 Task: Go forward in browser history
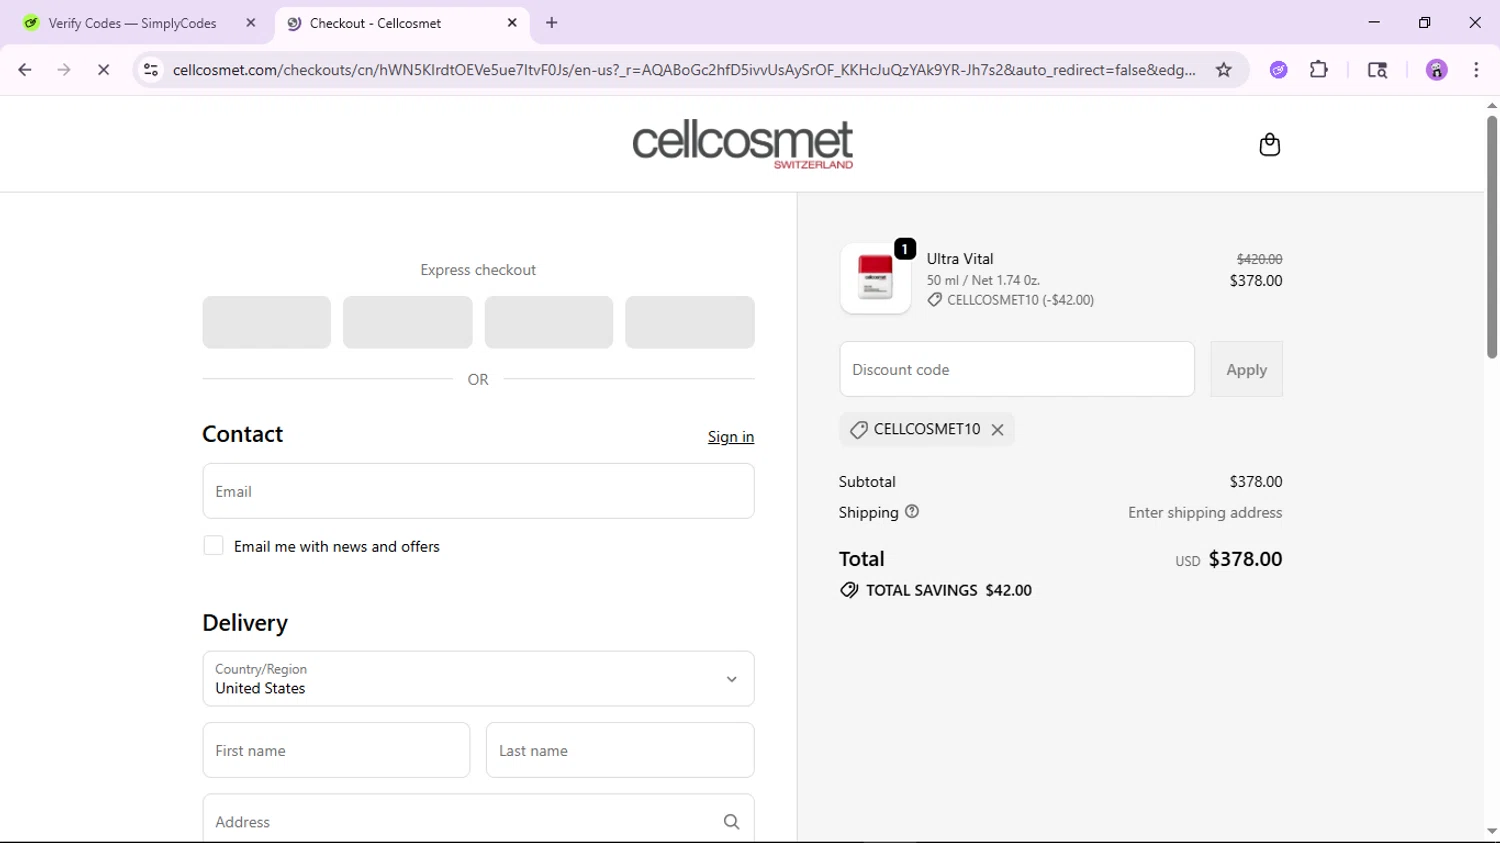(x=64, y=70)
